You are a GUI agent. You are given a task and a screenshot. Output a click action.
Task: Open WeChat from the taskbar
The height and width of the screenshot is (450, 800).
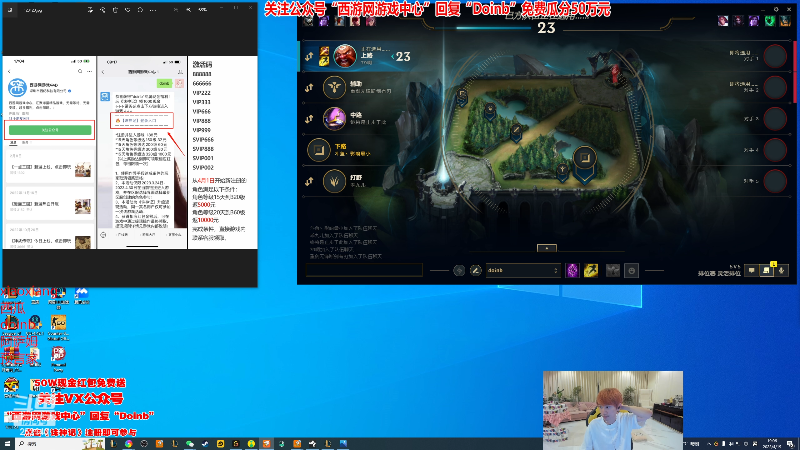click(190, 444)
